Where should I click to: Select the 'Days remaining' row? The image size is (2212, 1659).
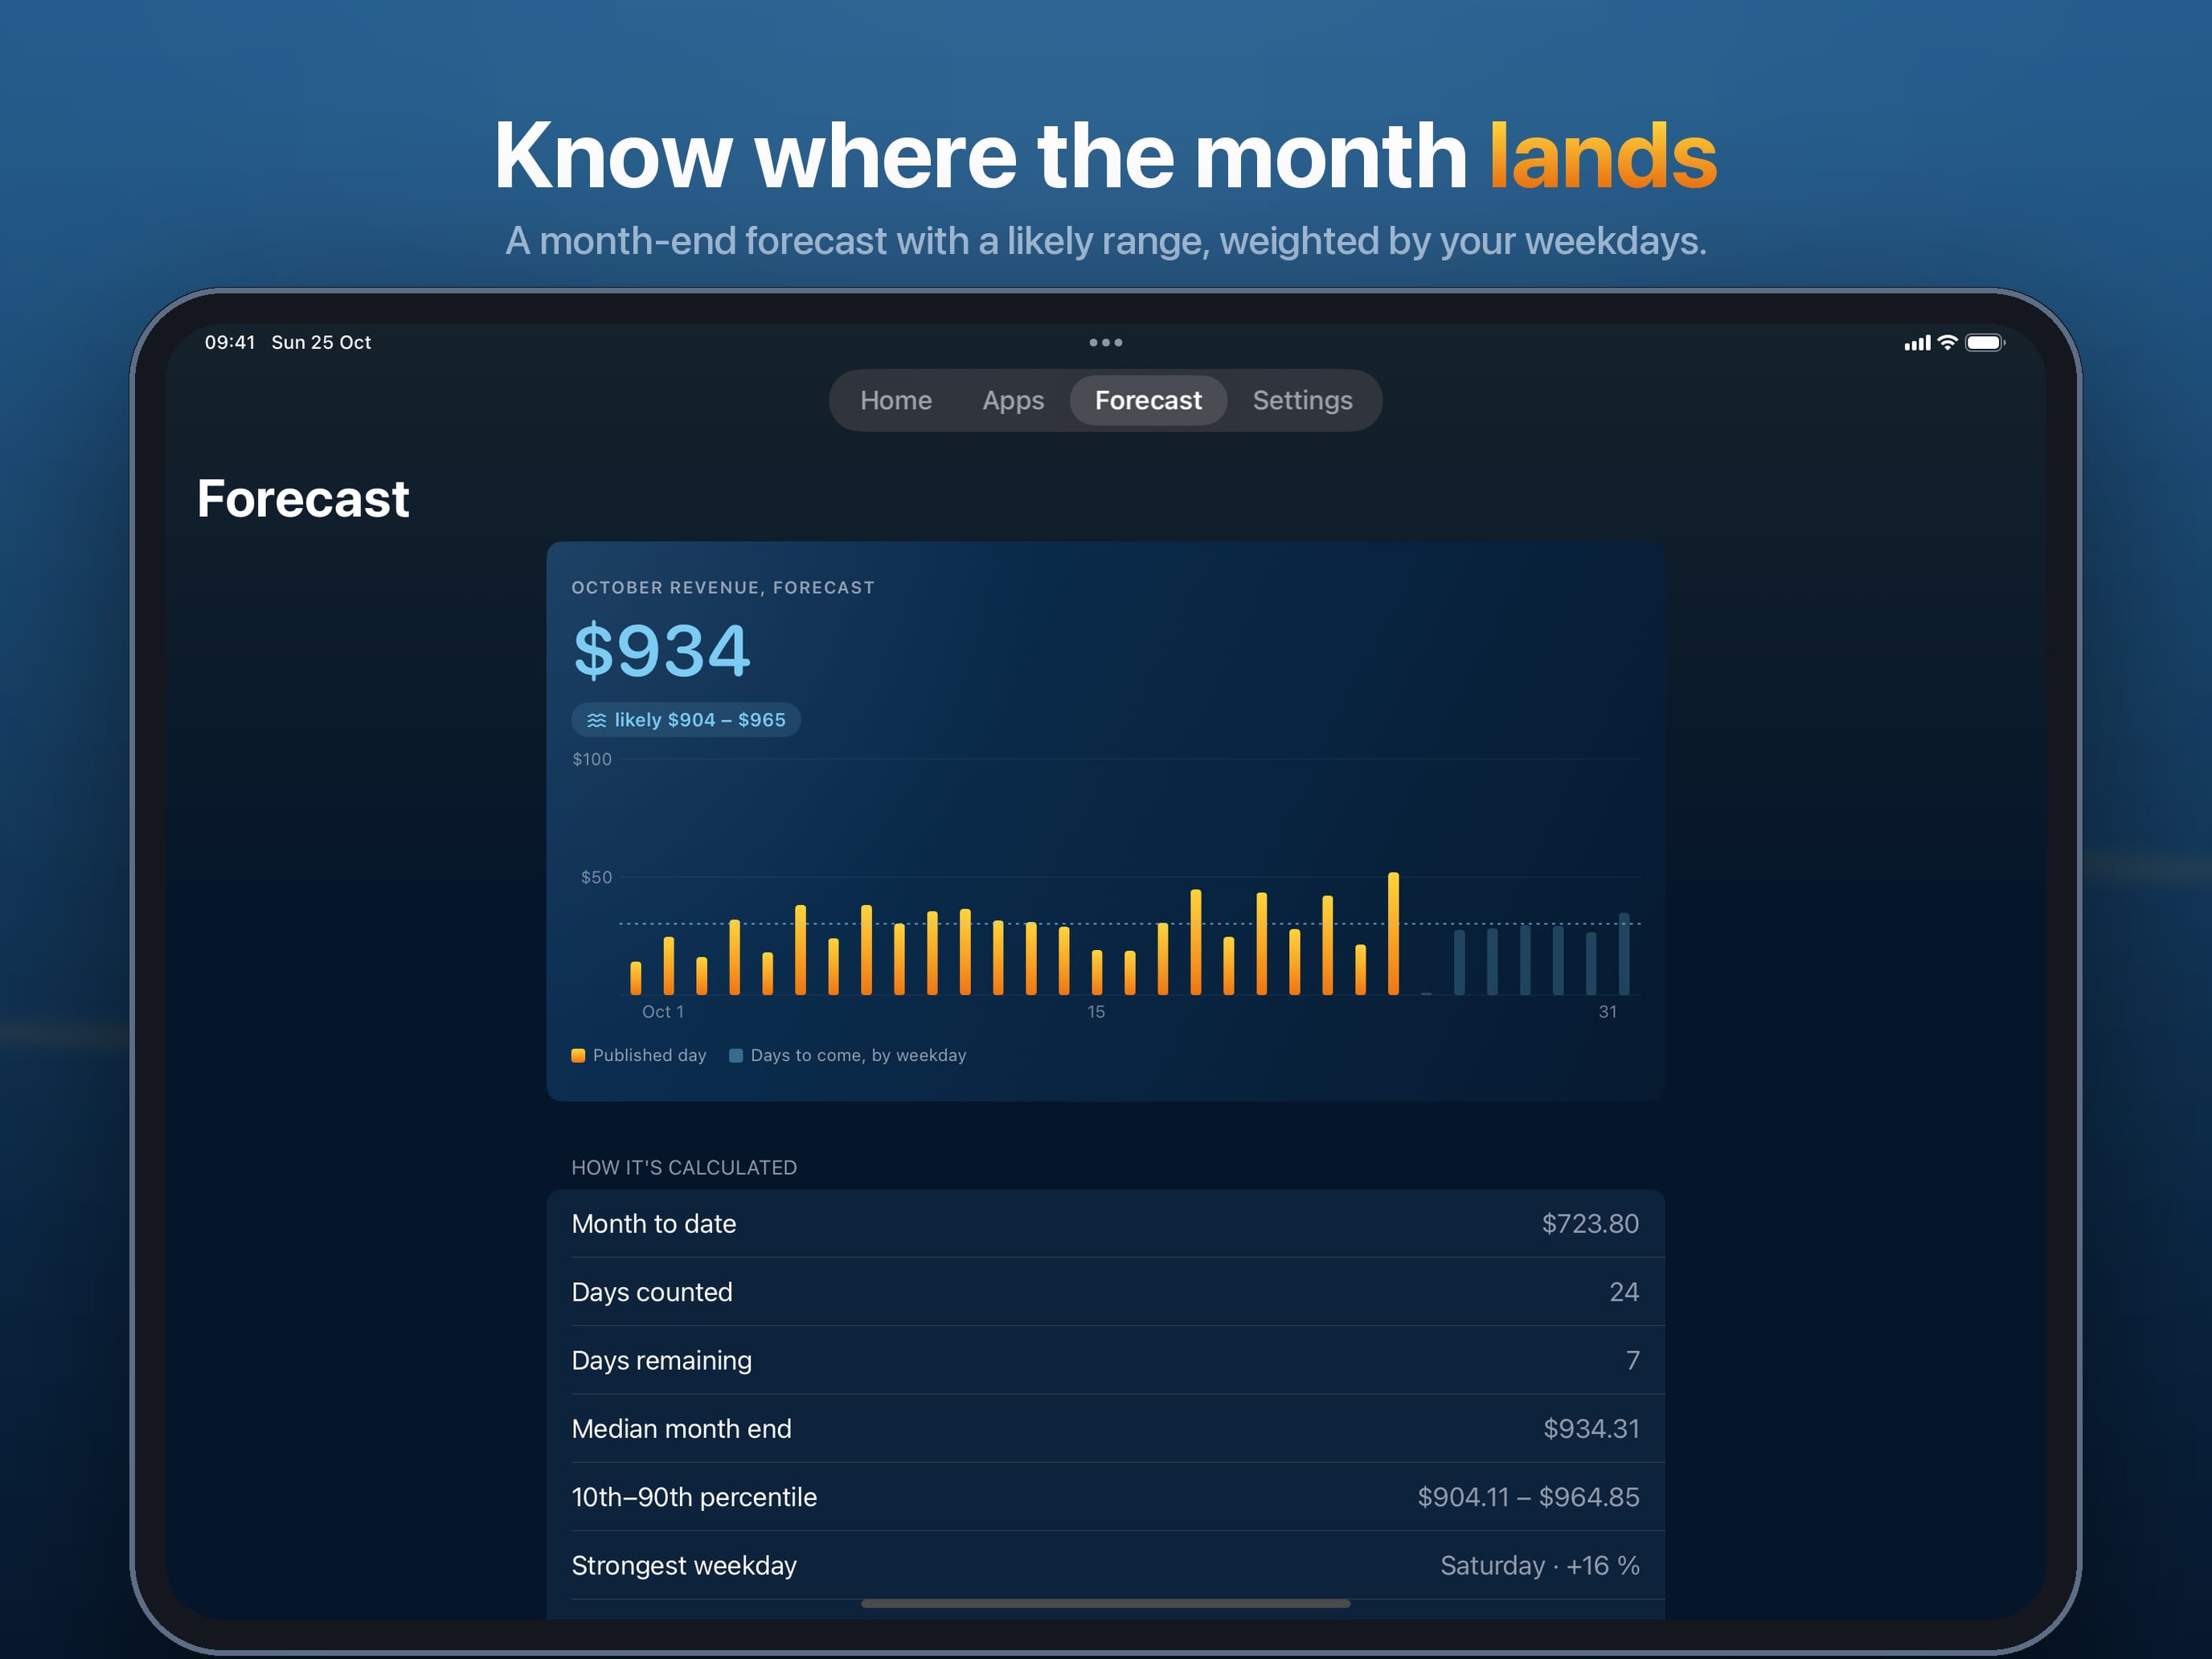(1105, 1360)
